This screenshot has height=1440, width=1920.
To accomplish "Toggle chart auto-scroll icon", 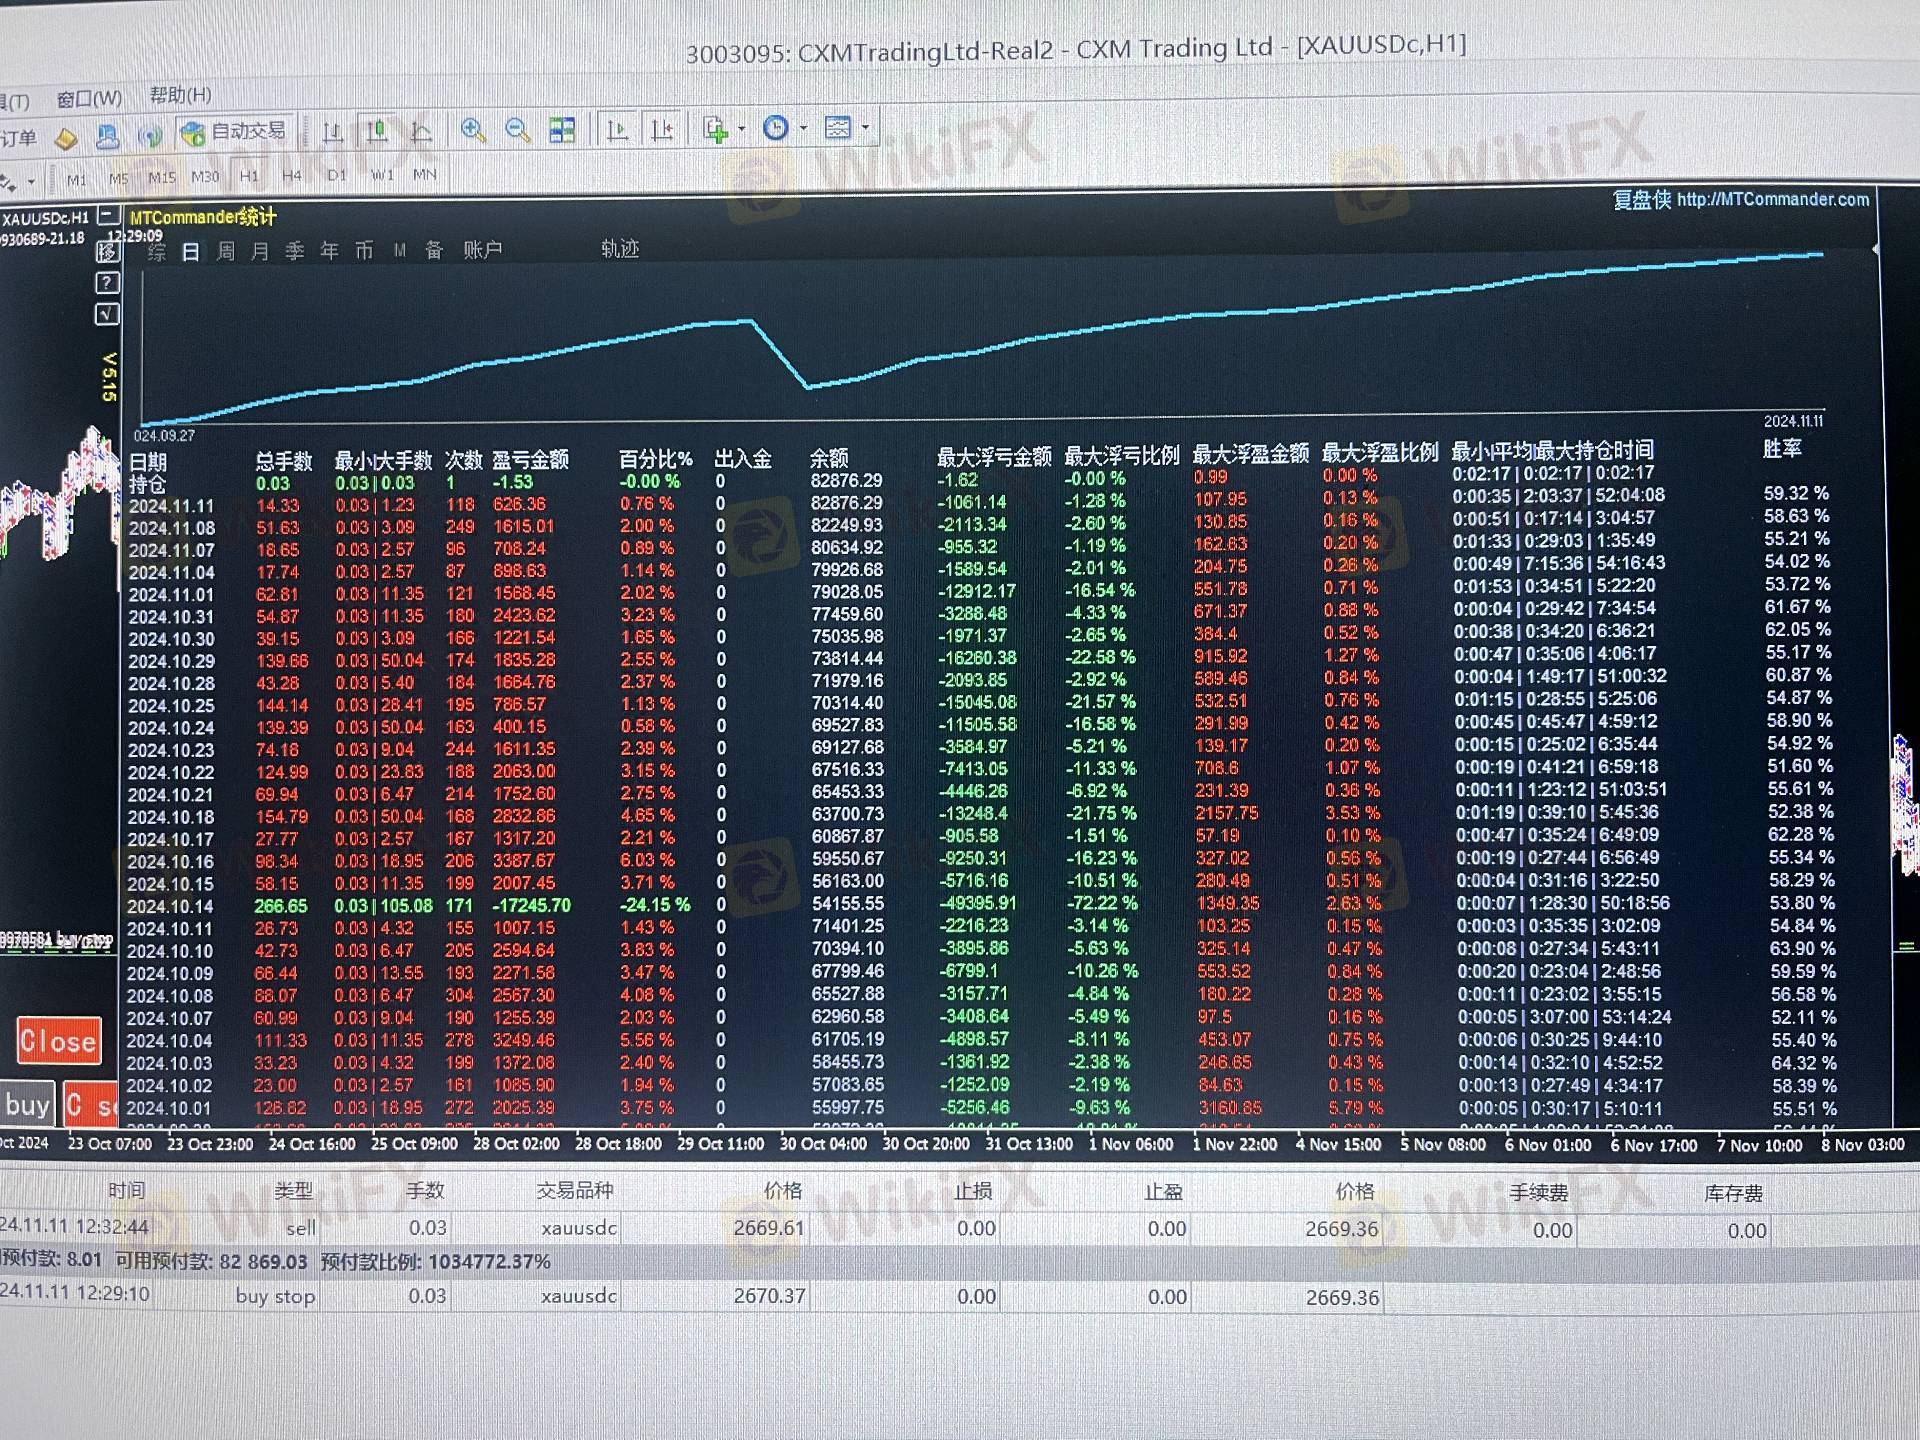I will (618, 130).
